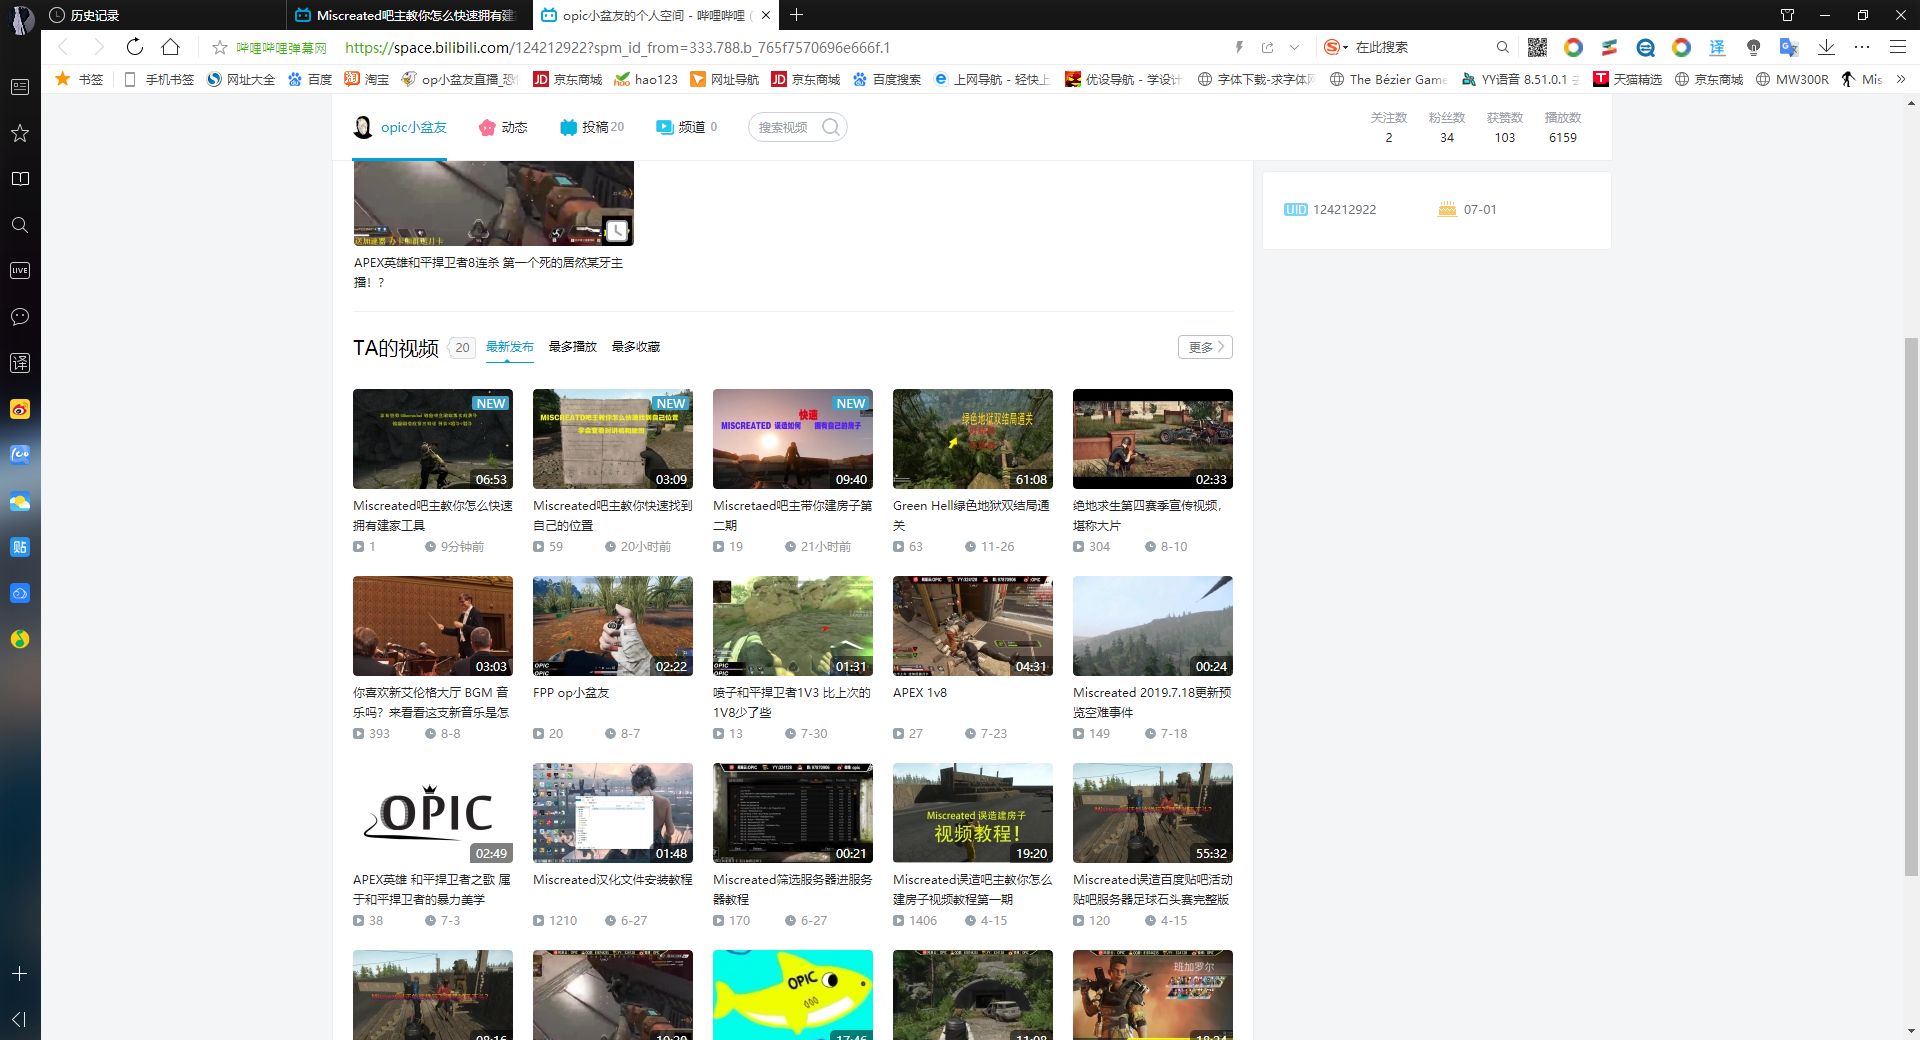Open the 投稿 20 tab

click(592, 127)
